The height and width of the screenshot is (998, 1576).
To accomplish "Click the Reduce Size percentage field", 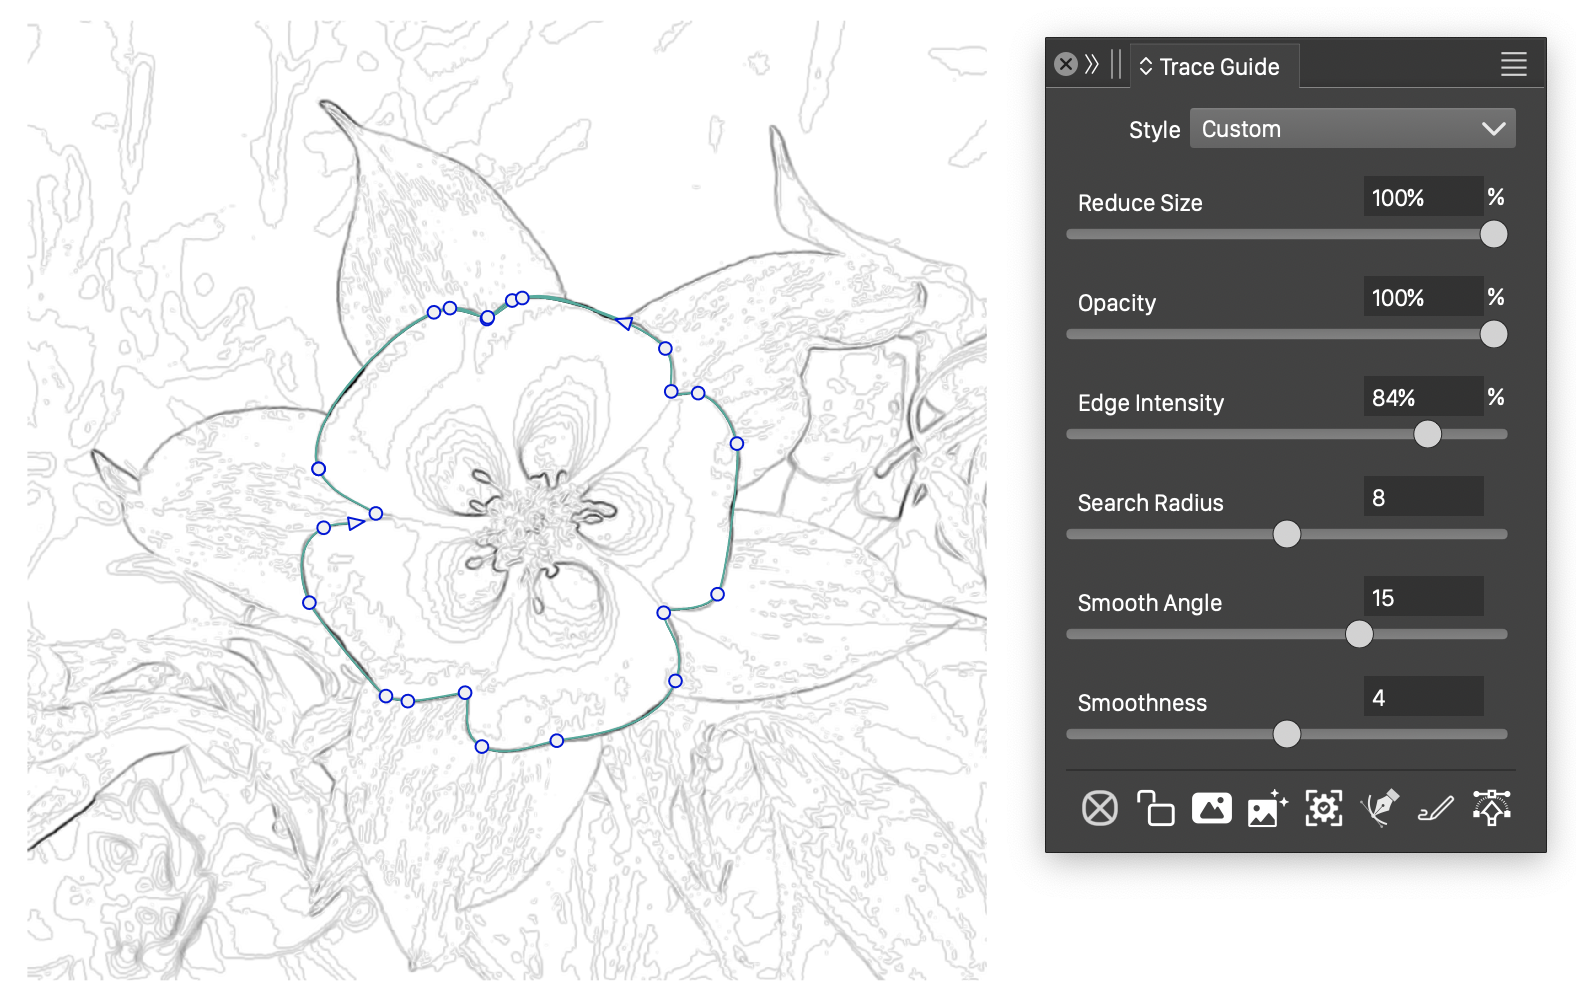I will [1422, 198].
